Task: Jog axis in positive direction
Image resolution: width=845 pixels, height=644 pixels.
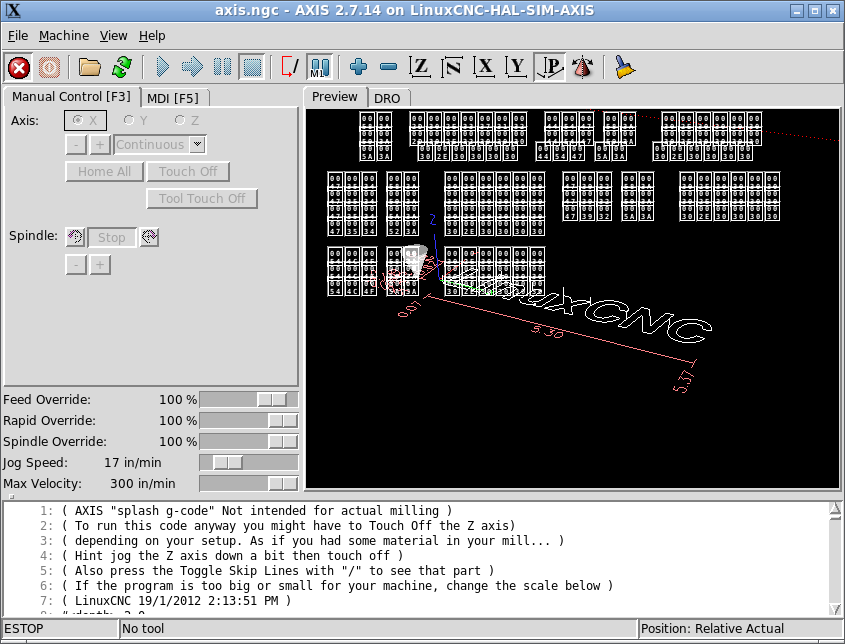Action: pyautogui.click(x=100, y=144)
